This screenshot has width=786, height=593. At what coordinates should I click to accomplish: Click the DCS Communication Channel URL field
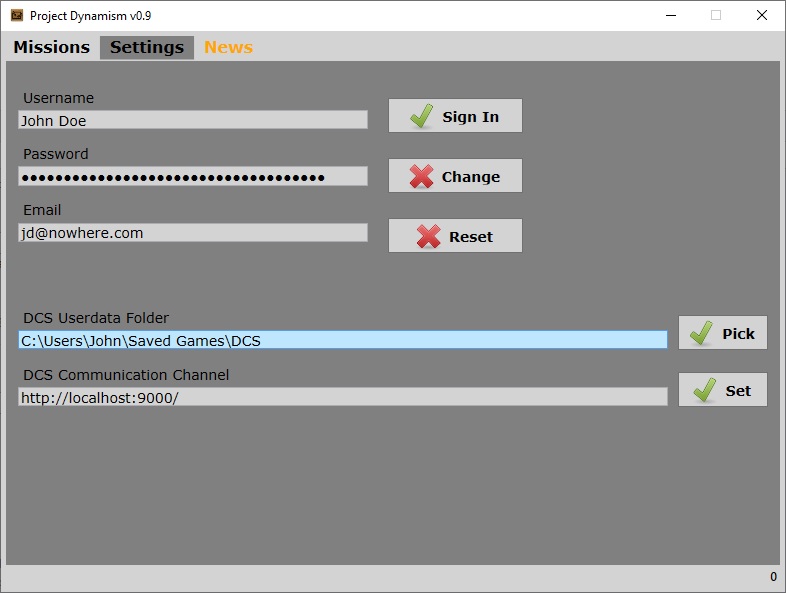click(343, 397)
